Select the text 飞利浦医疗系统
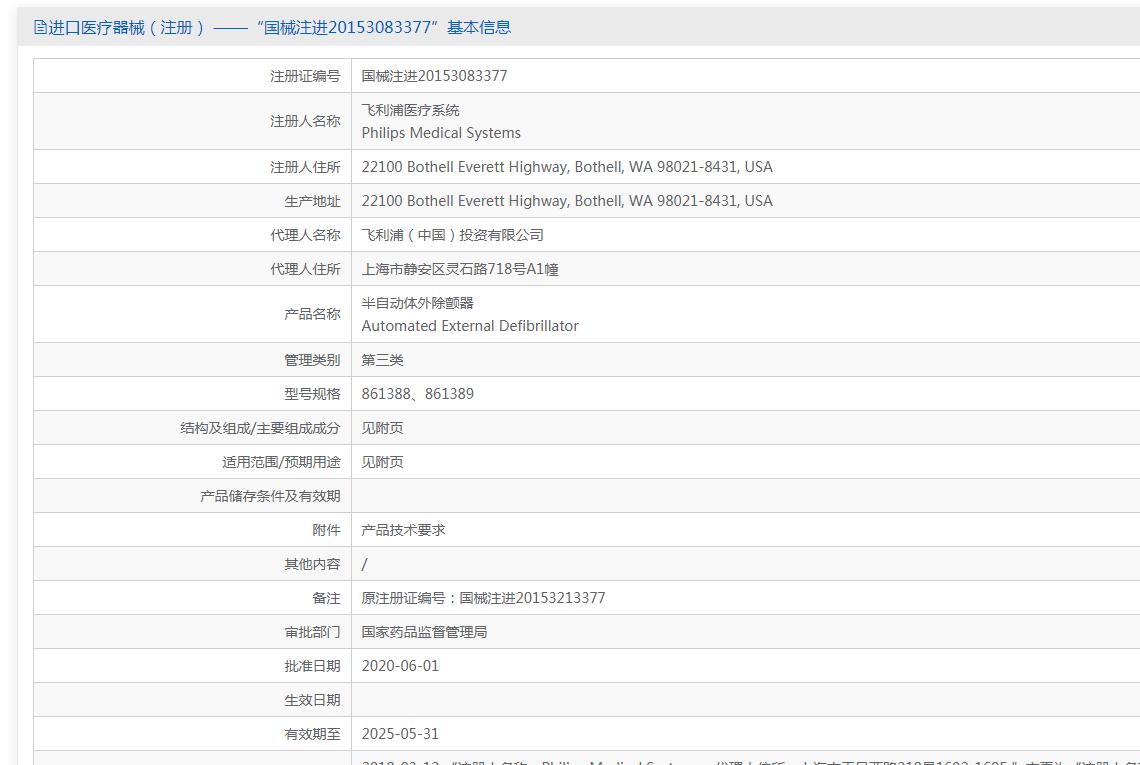 click(x=410, y=110)
